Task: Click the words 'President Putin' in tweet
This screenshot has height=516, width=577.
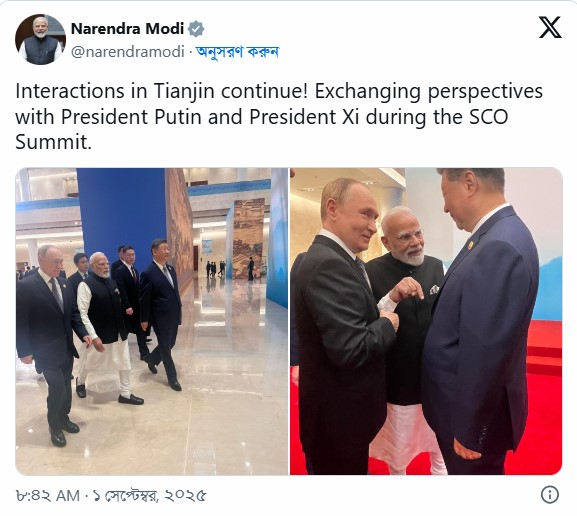Action: tap(131, 117)
